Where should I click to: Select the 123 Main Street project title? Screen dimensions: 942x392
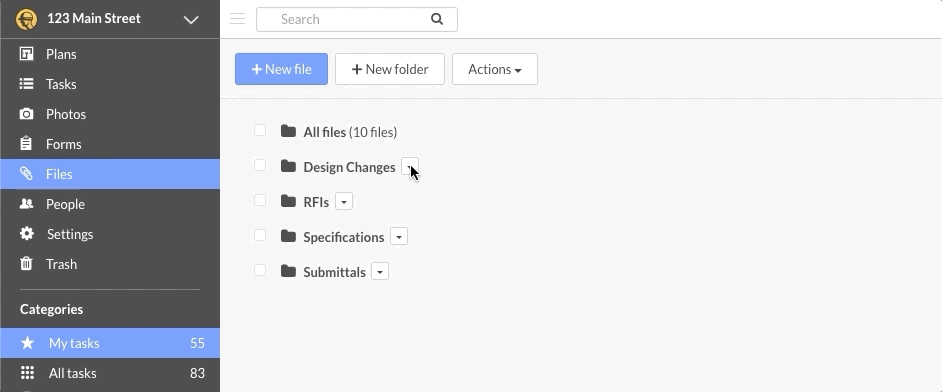pos(94,19)
